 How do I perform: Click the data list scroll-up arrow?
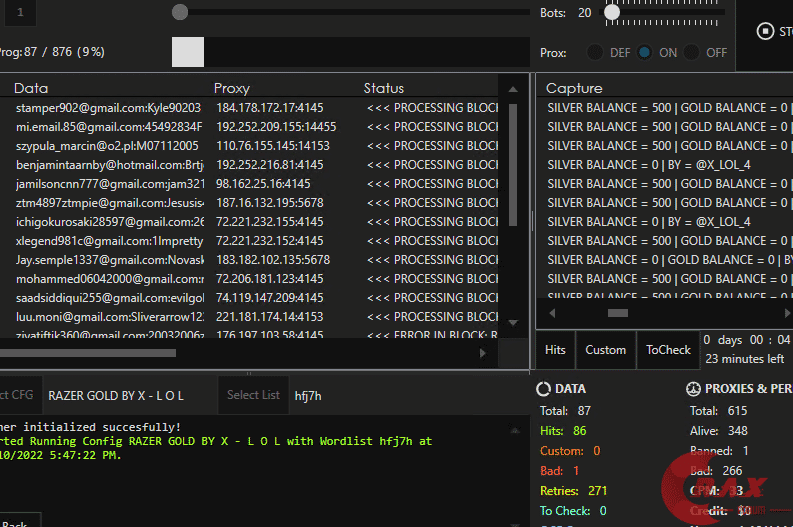[513, 87]
